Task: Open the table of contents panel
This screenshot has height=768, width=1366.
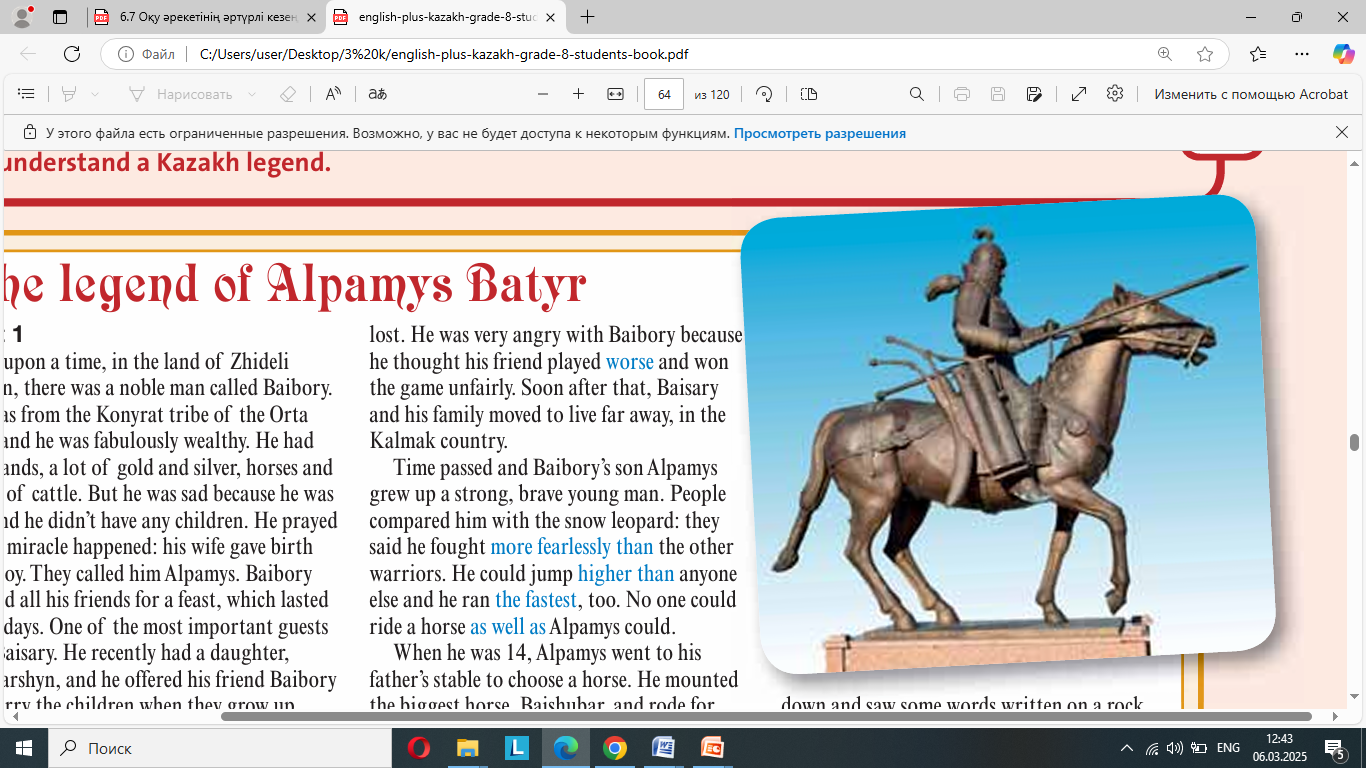Action: [x=27, y=94]
